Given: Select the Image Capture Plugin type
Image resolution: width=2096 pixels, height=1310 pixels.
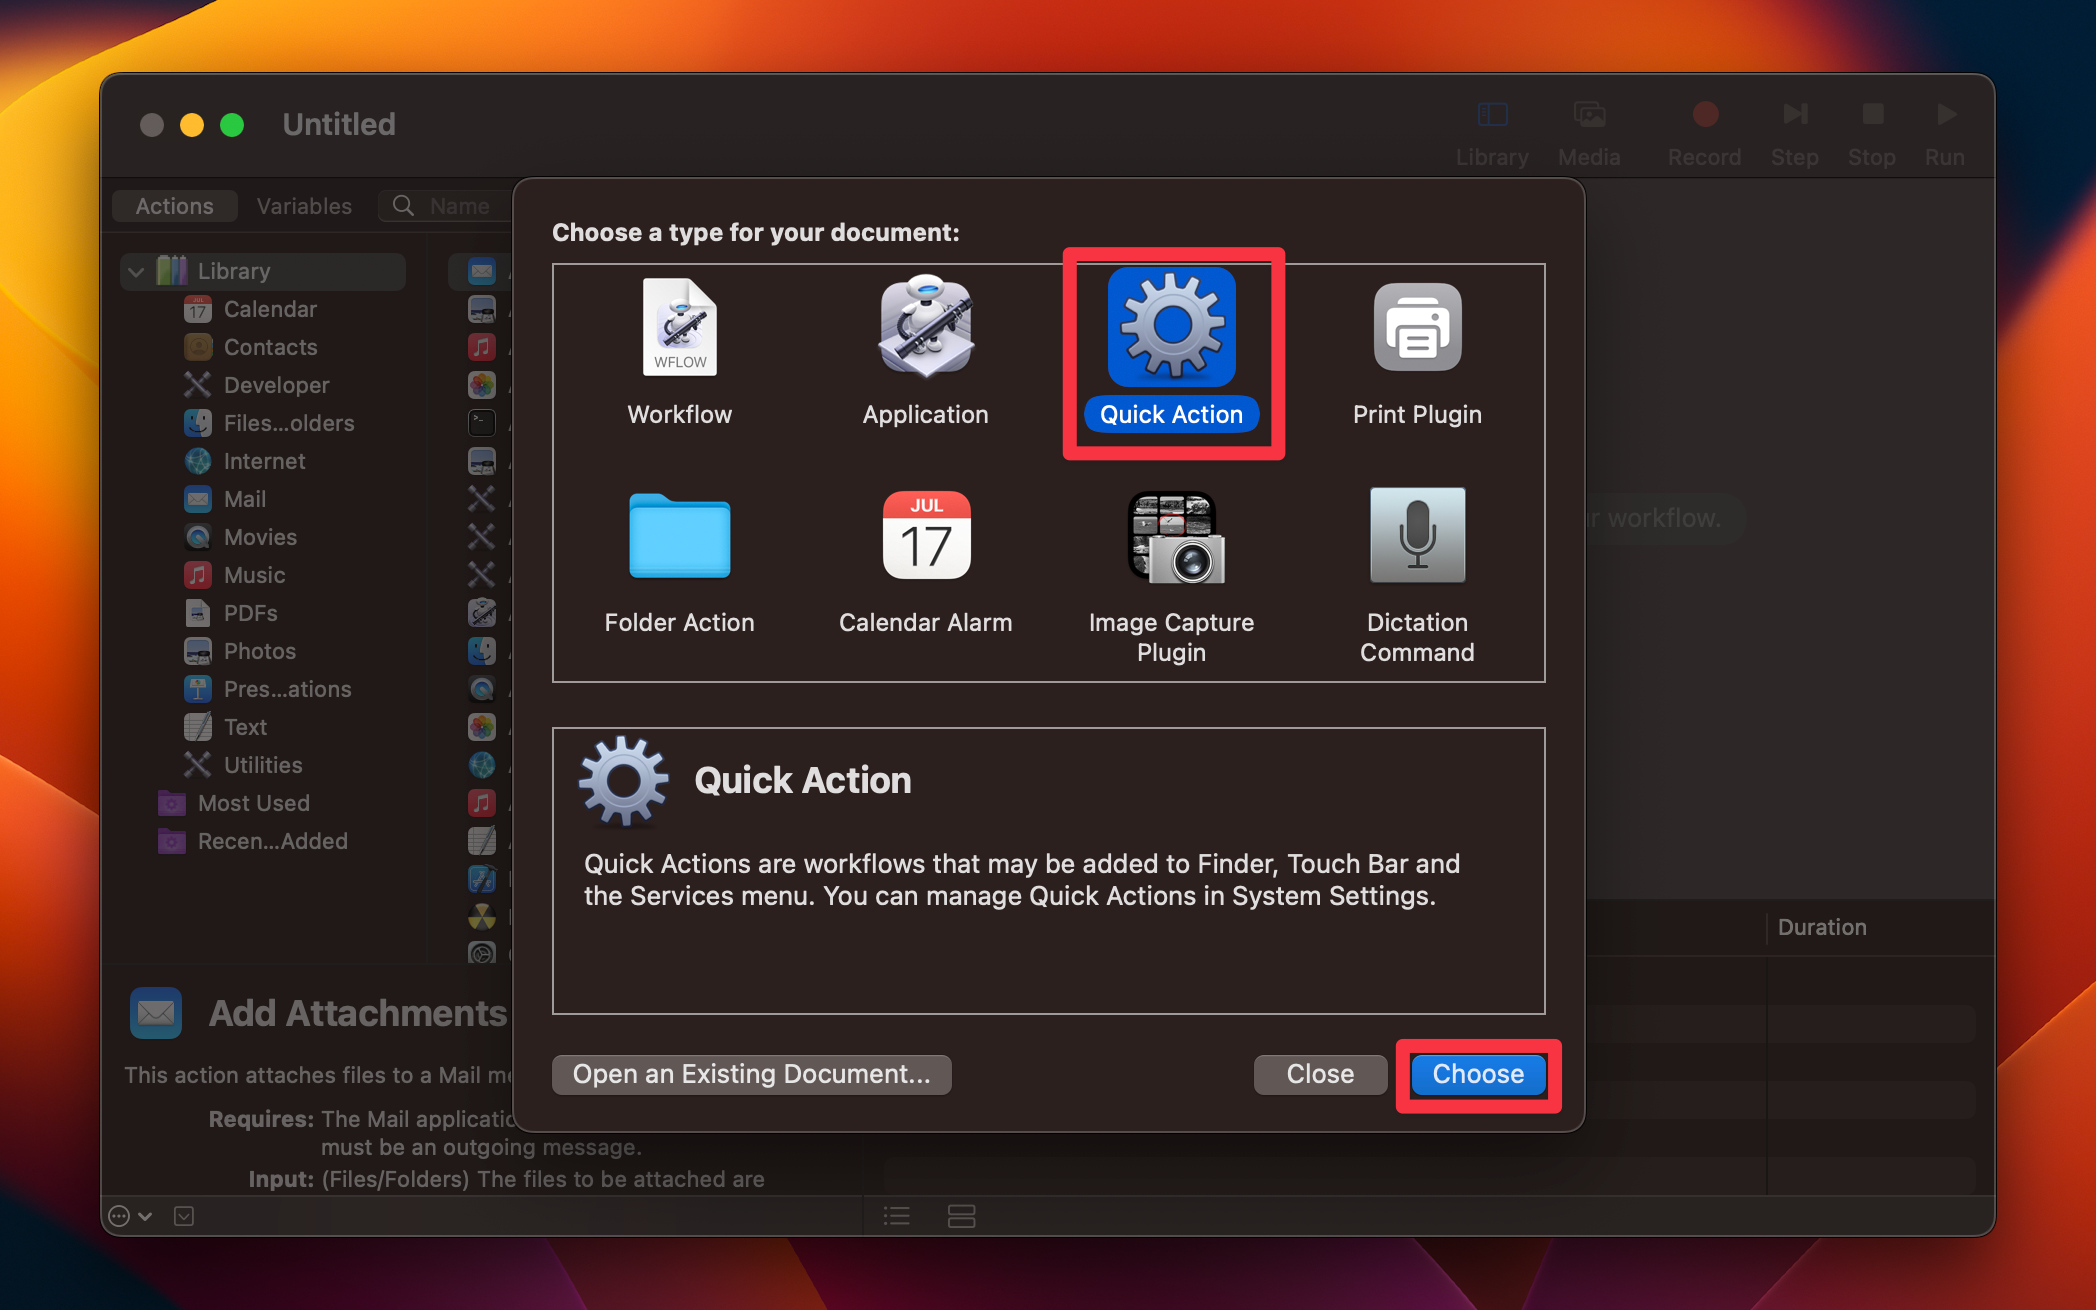Looking at the screenshot, I should pyautogui.click(x=1171, y=537).
